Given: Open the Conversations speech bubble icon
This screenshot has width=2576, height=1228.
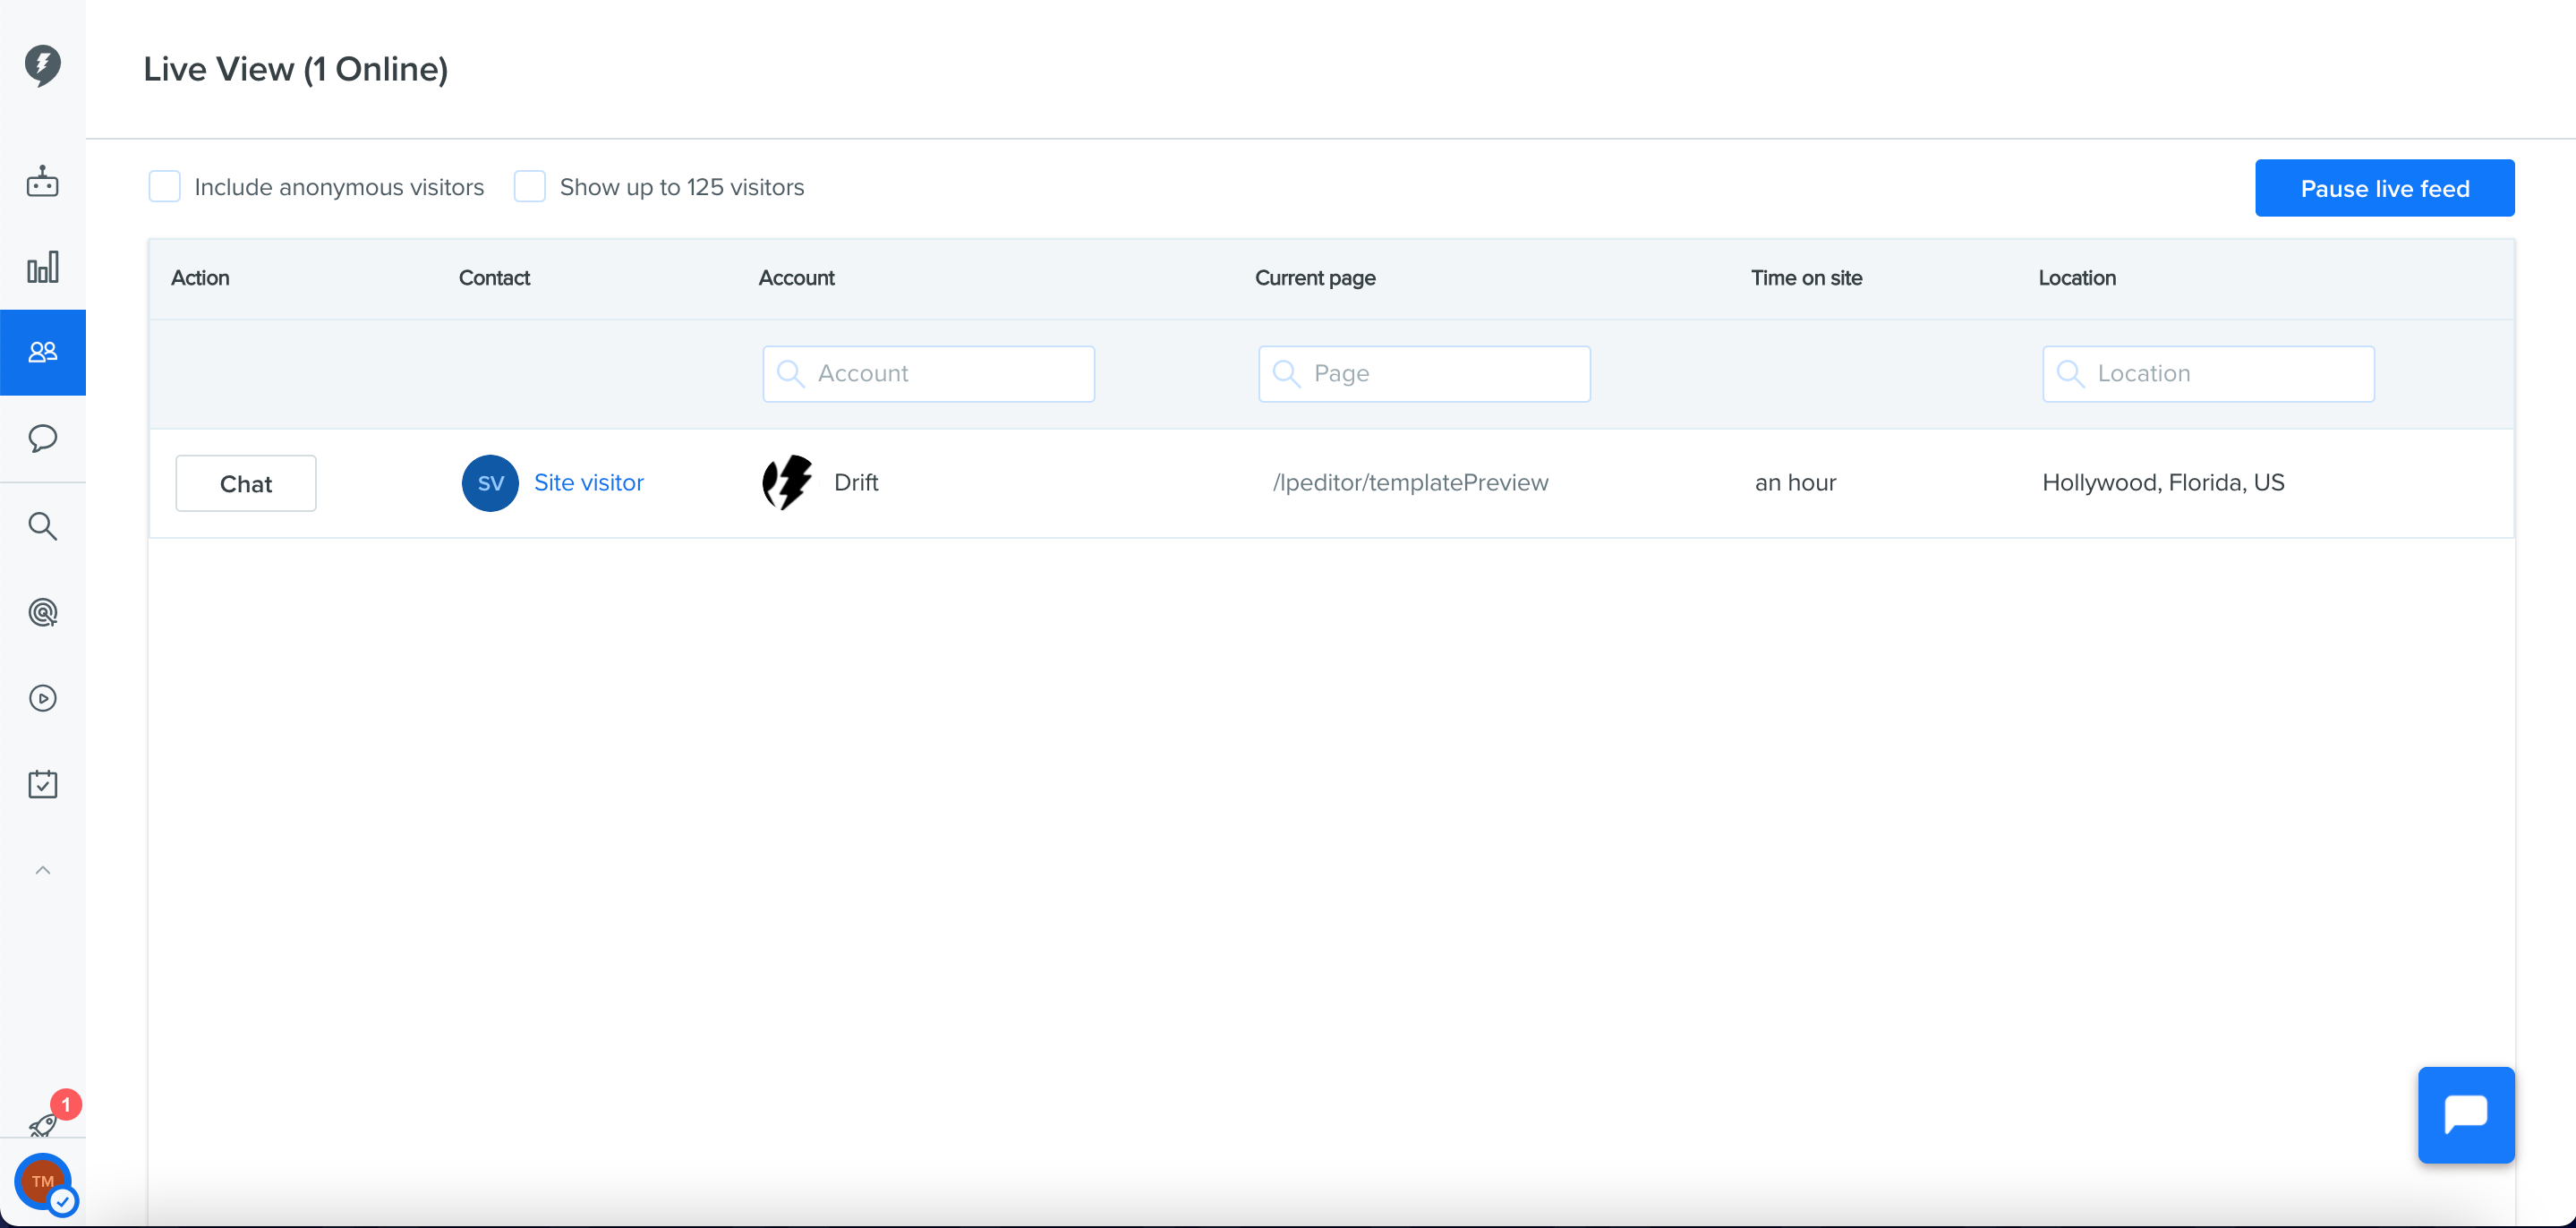Looking at the screenshot, I should click(42, 438).
